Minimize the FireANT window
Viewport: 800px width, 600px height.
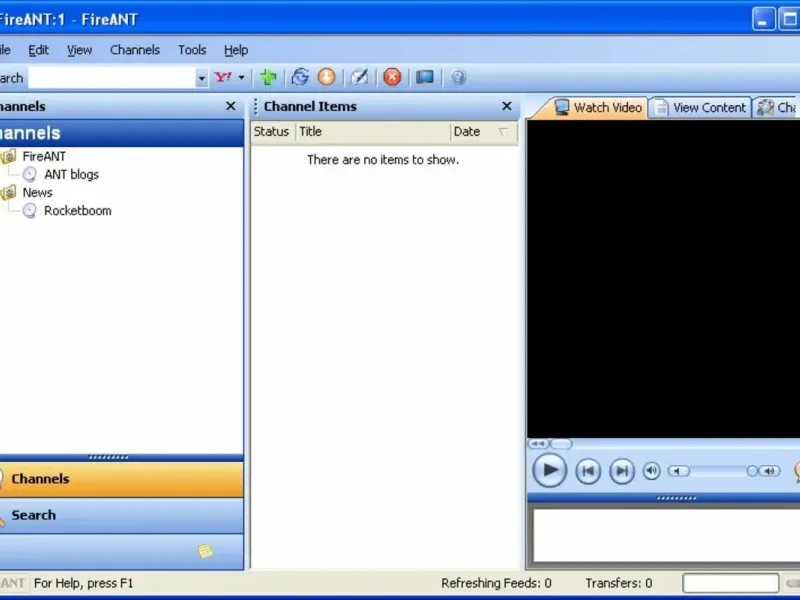[x=764, y=19]
